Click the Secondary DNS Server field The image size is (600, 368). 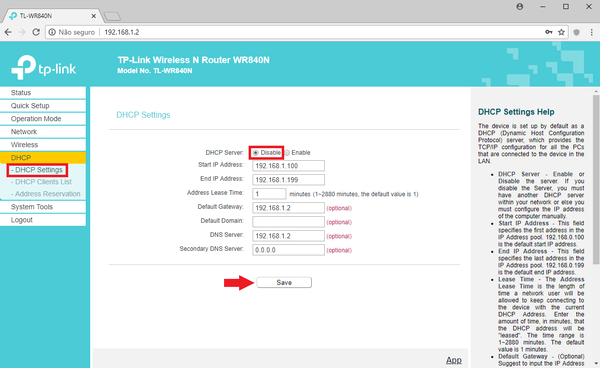(x=289, y=250)
